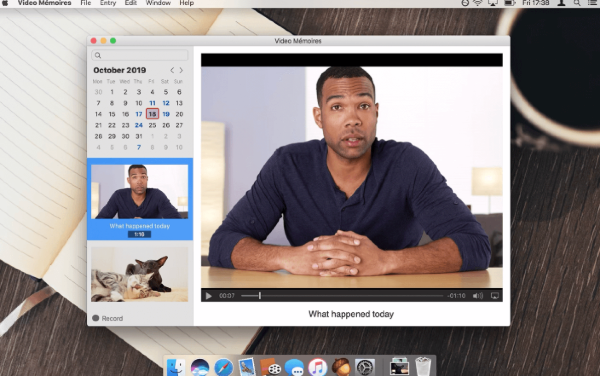The image size is (600, 376).
Task: Go to the next month in the calendar
Action: click(x=181, y=70)
